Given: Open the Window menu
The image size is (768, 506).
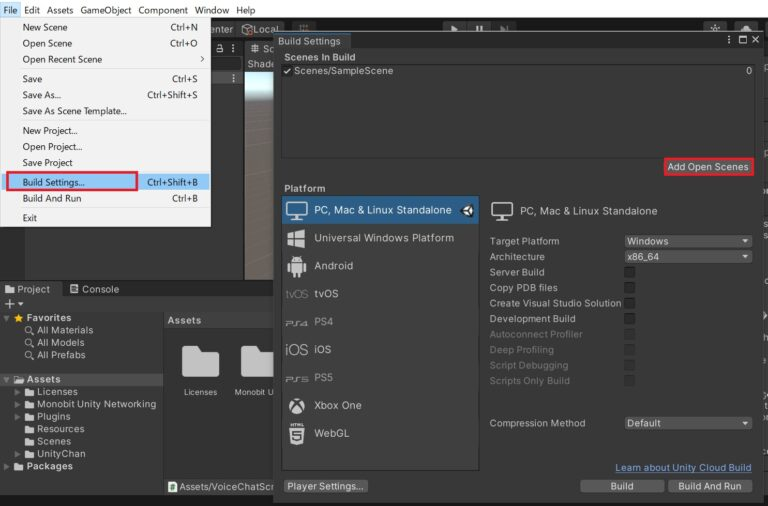Looking at the screenshot, I should [x=212, y=10].
